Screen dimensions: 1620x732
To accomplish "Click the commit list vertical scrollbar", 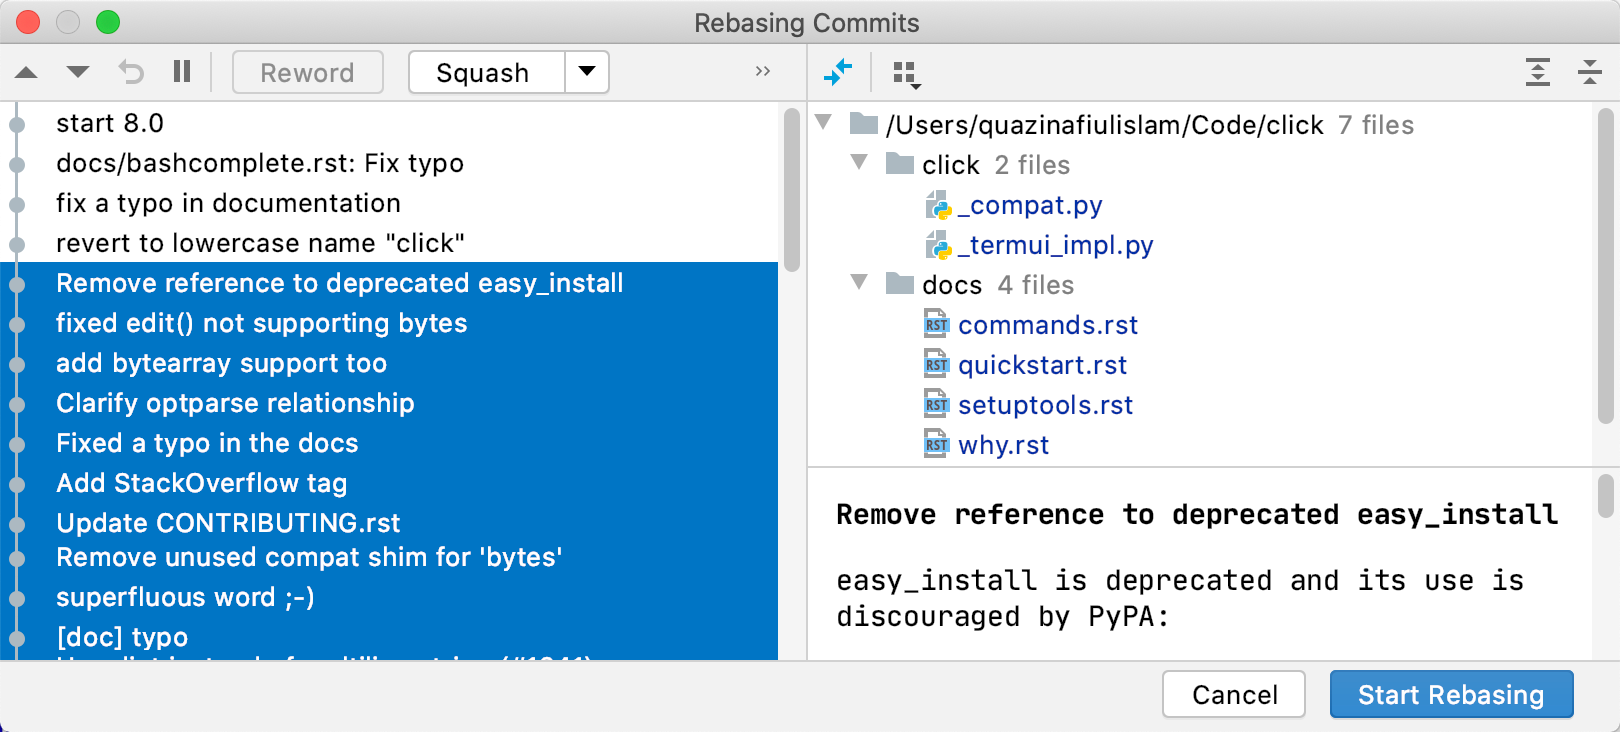I will point(792,190).
